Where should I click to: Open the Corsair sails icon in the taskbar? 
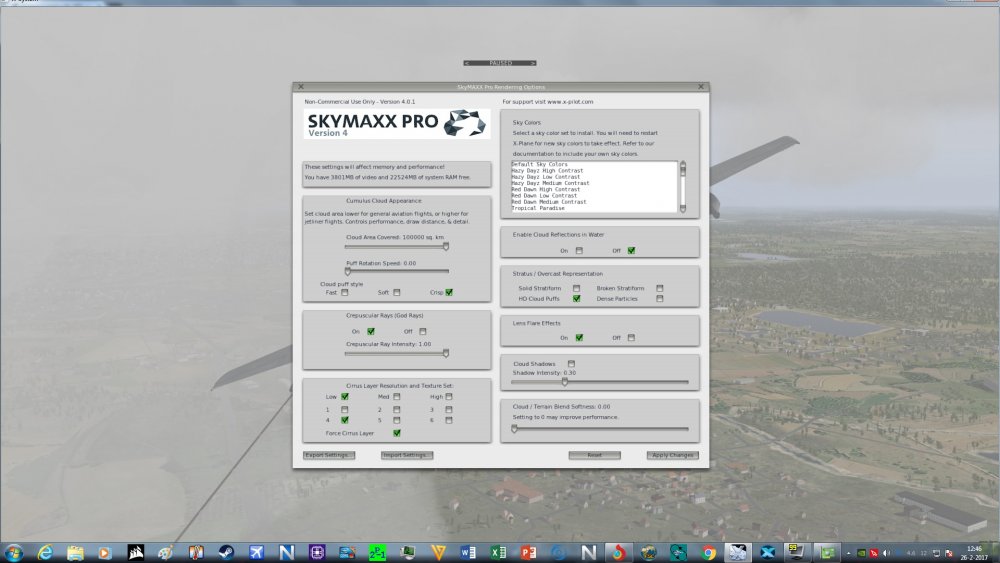[x=136, y=552]
